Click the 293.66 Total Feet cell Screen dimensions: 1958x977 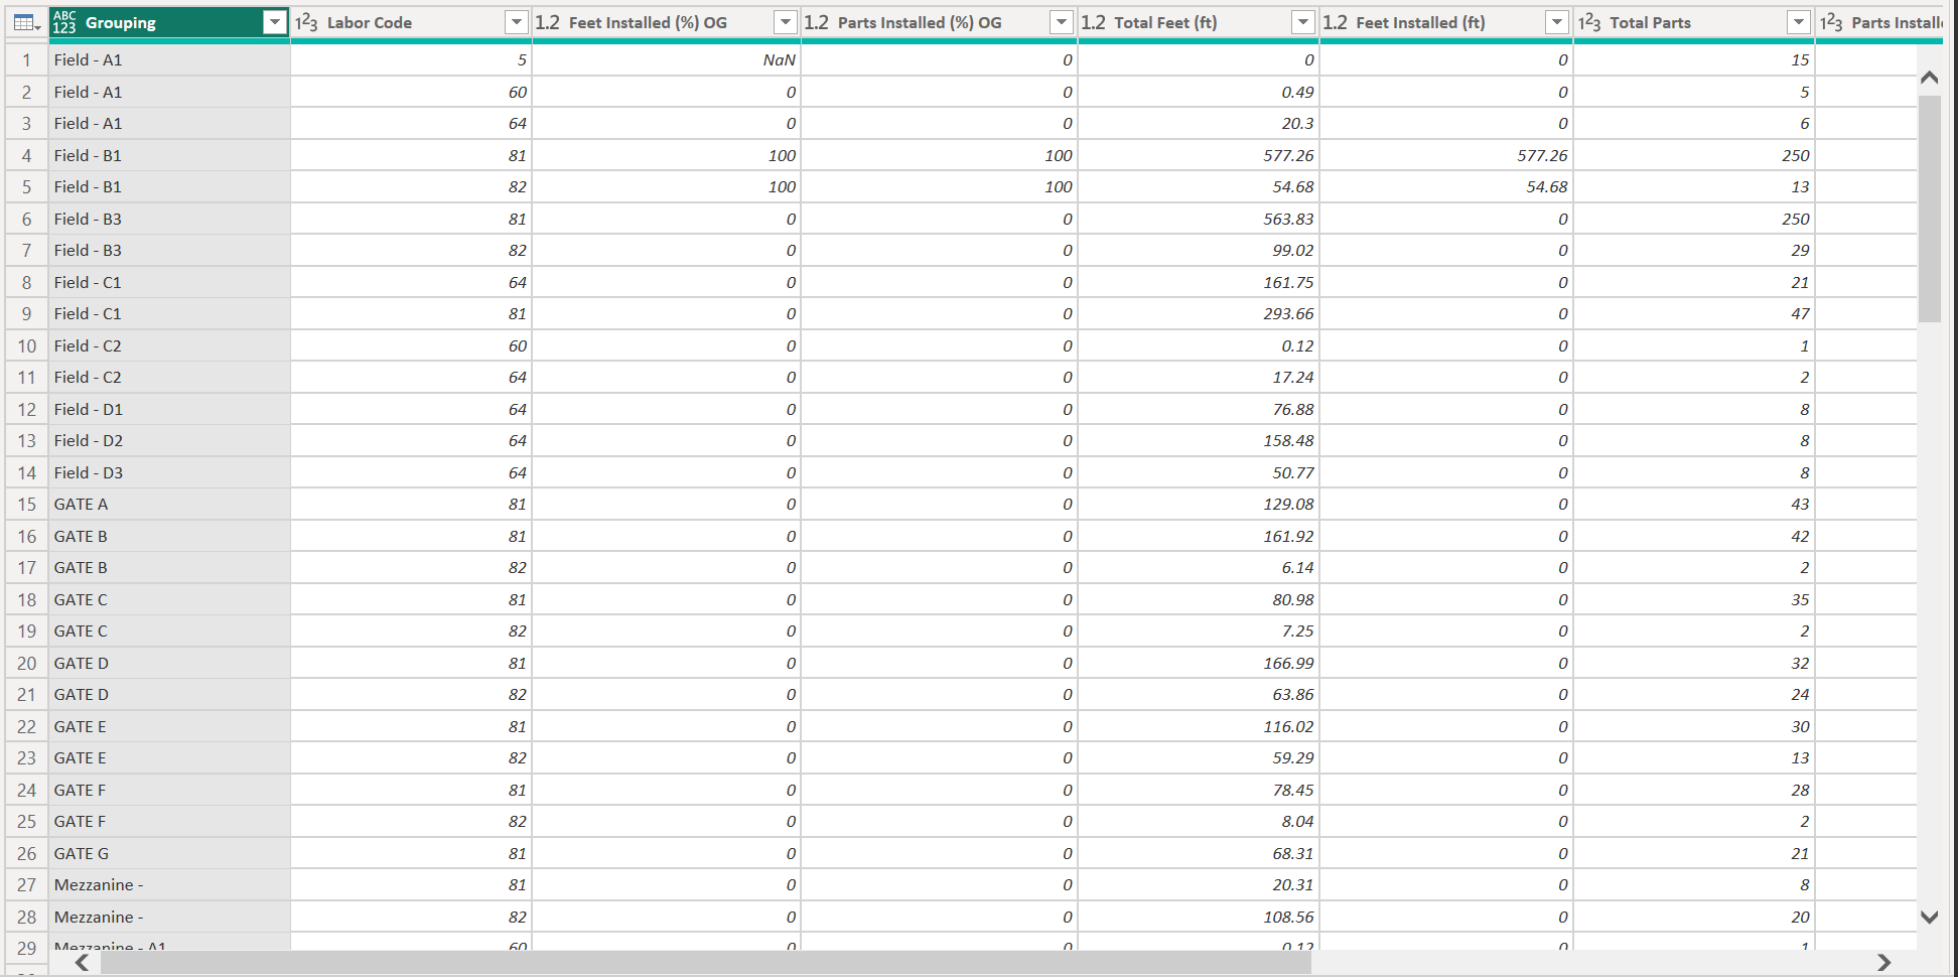[x=1198, y=314]
